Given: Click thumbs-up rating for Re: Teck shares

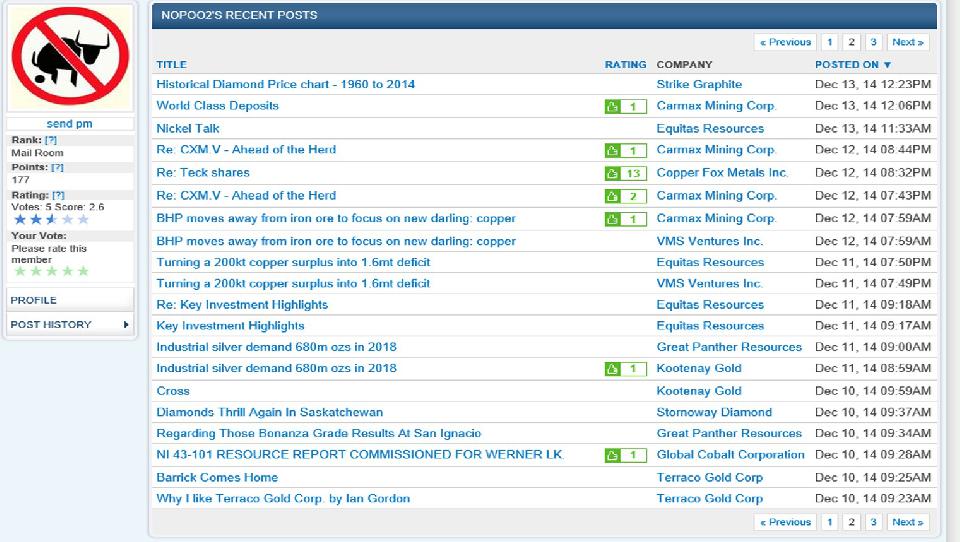Looking at the screenshot, I should [x=613, y=174].
